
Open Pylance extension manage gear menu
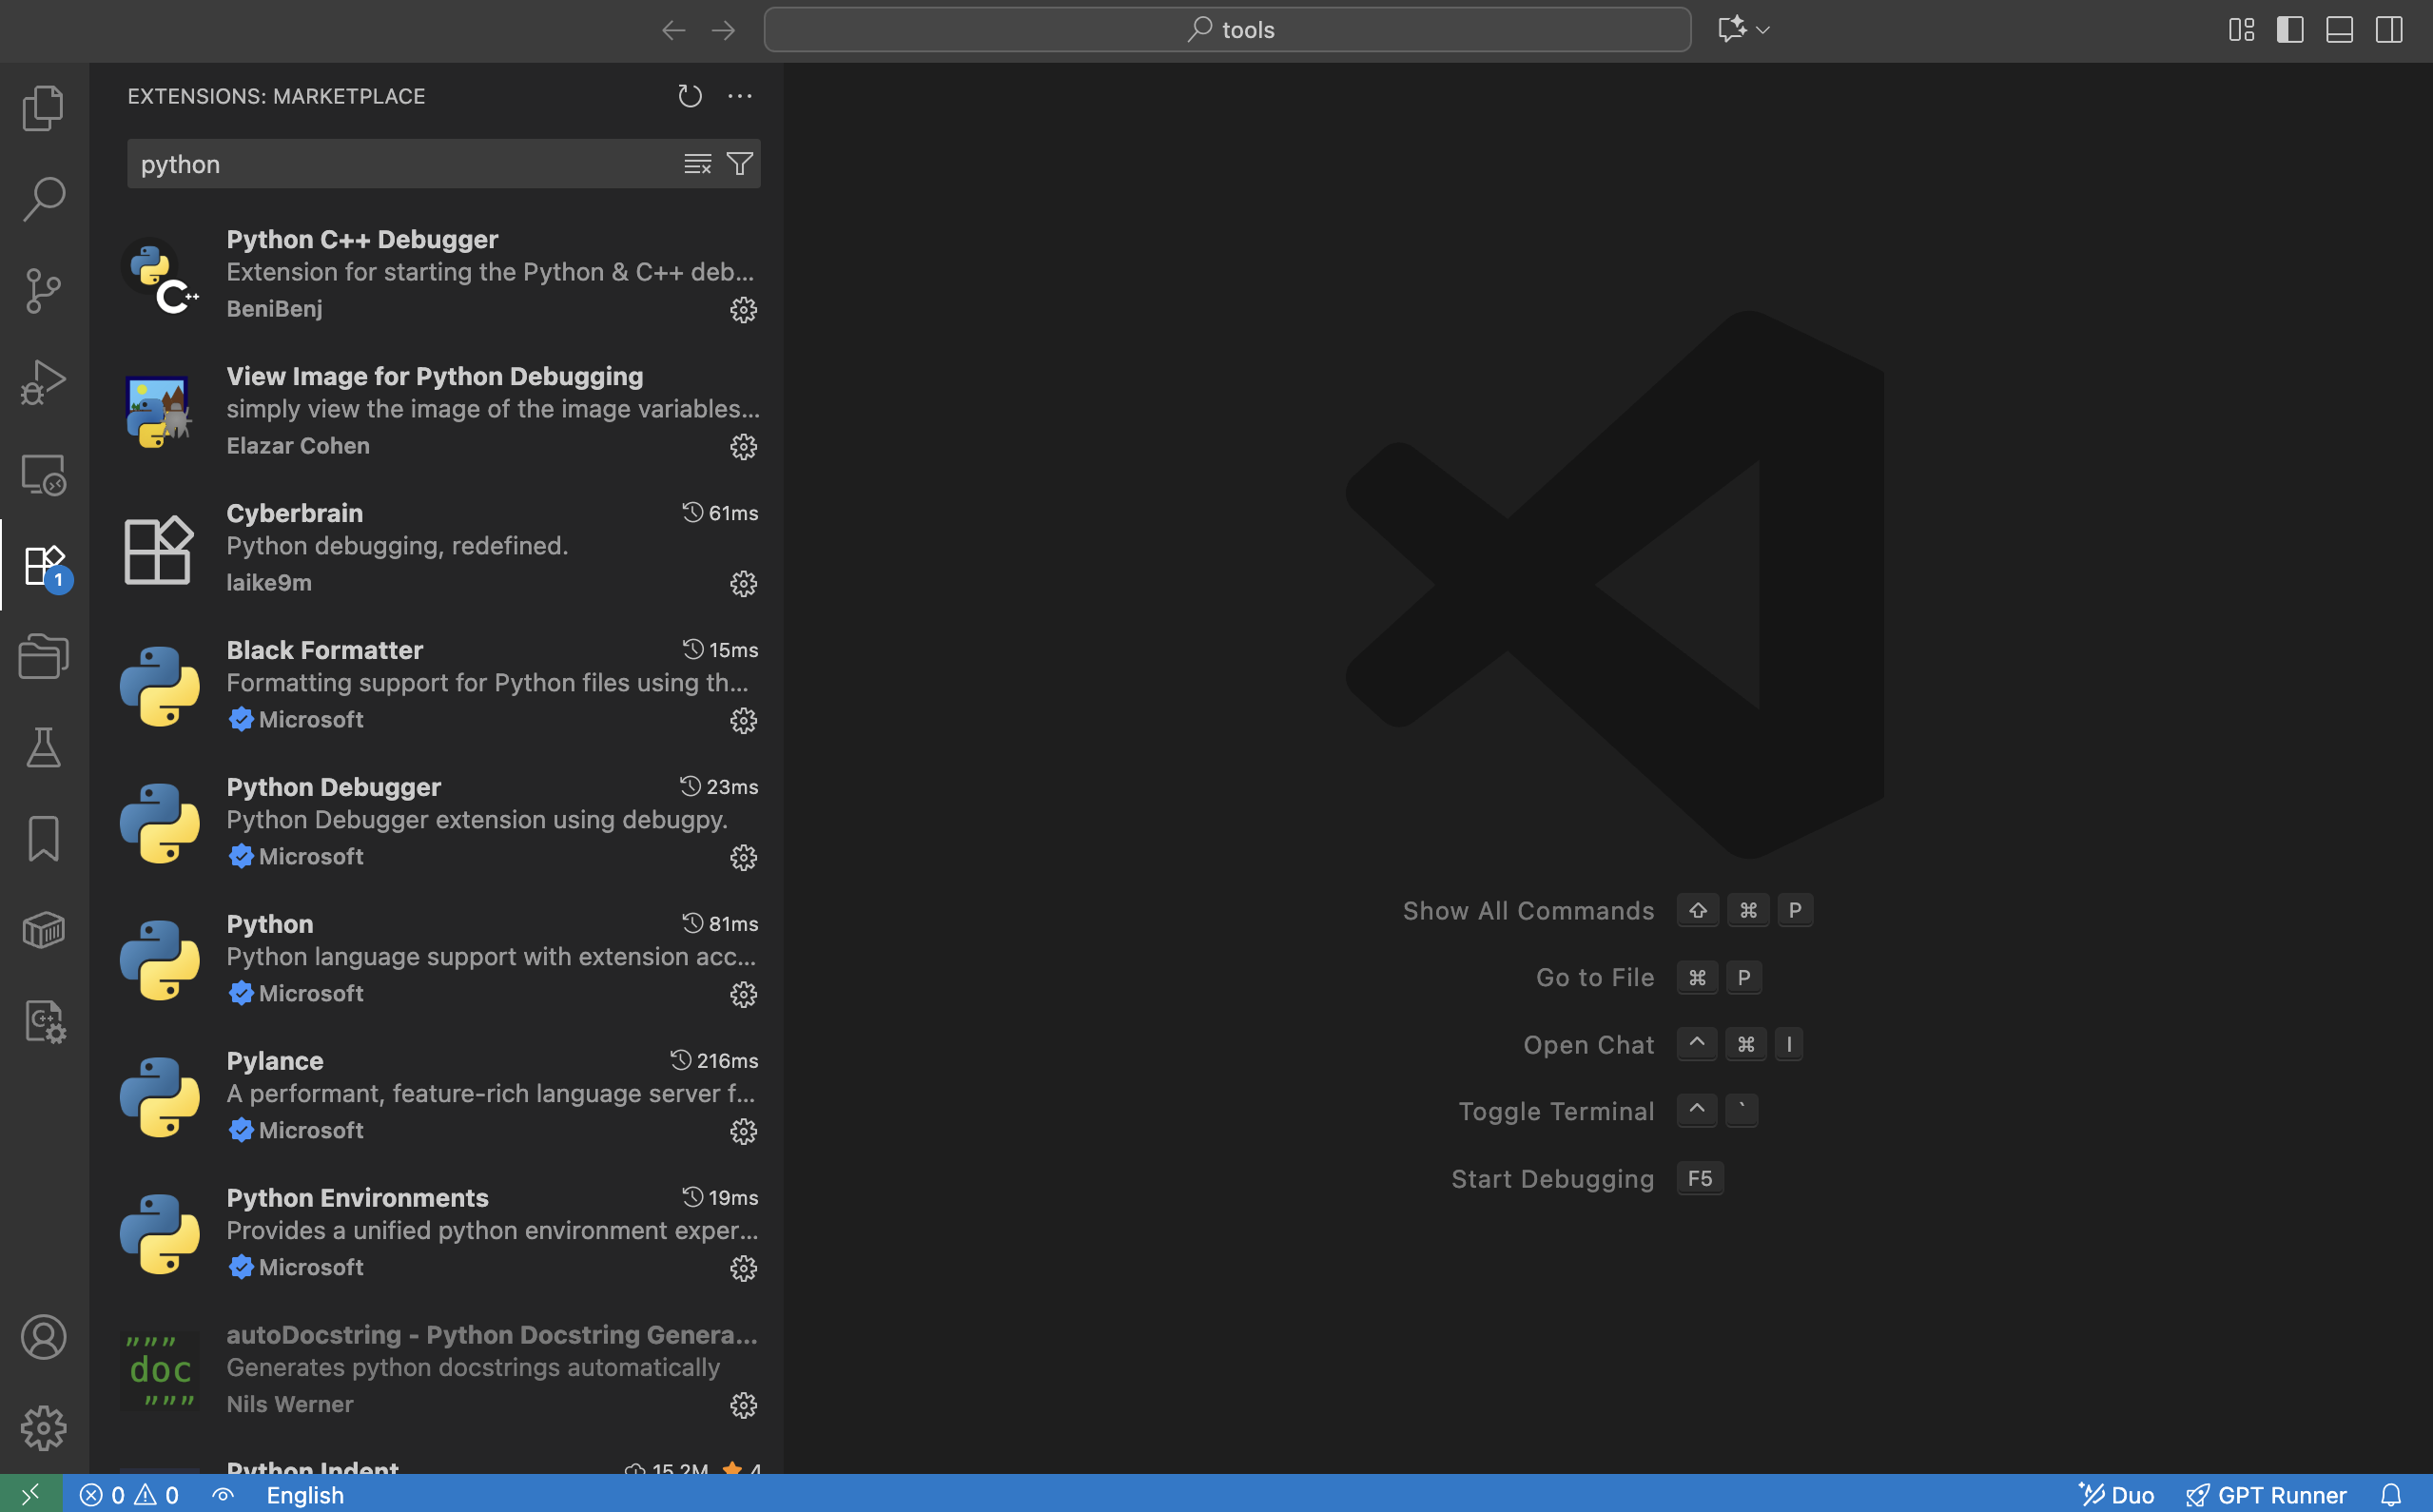pyautogui.click(x=743, y=1131)
